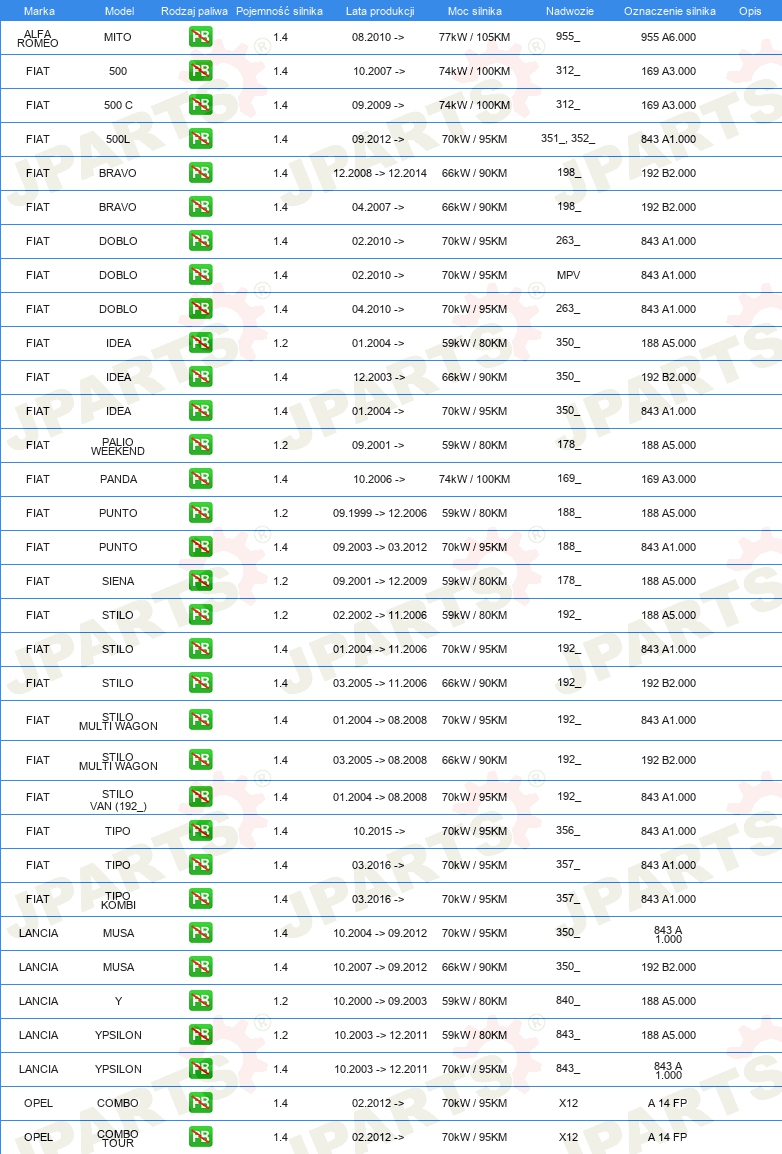
Task: Click the petrol icon in the IDEA 12.2003 row
Action: point(200,377)
